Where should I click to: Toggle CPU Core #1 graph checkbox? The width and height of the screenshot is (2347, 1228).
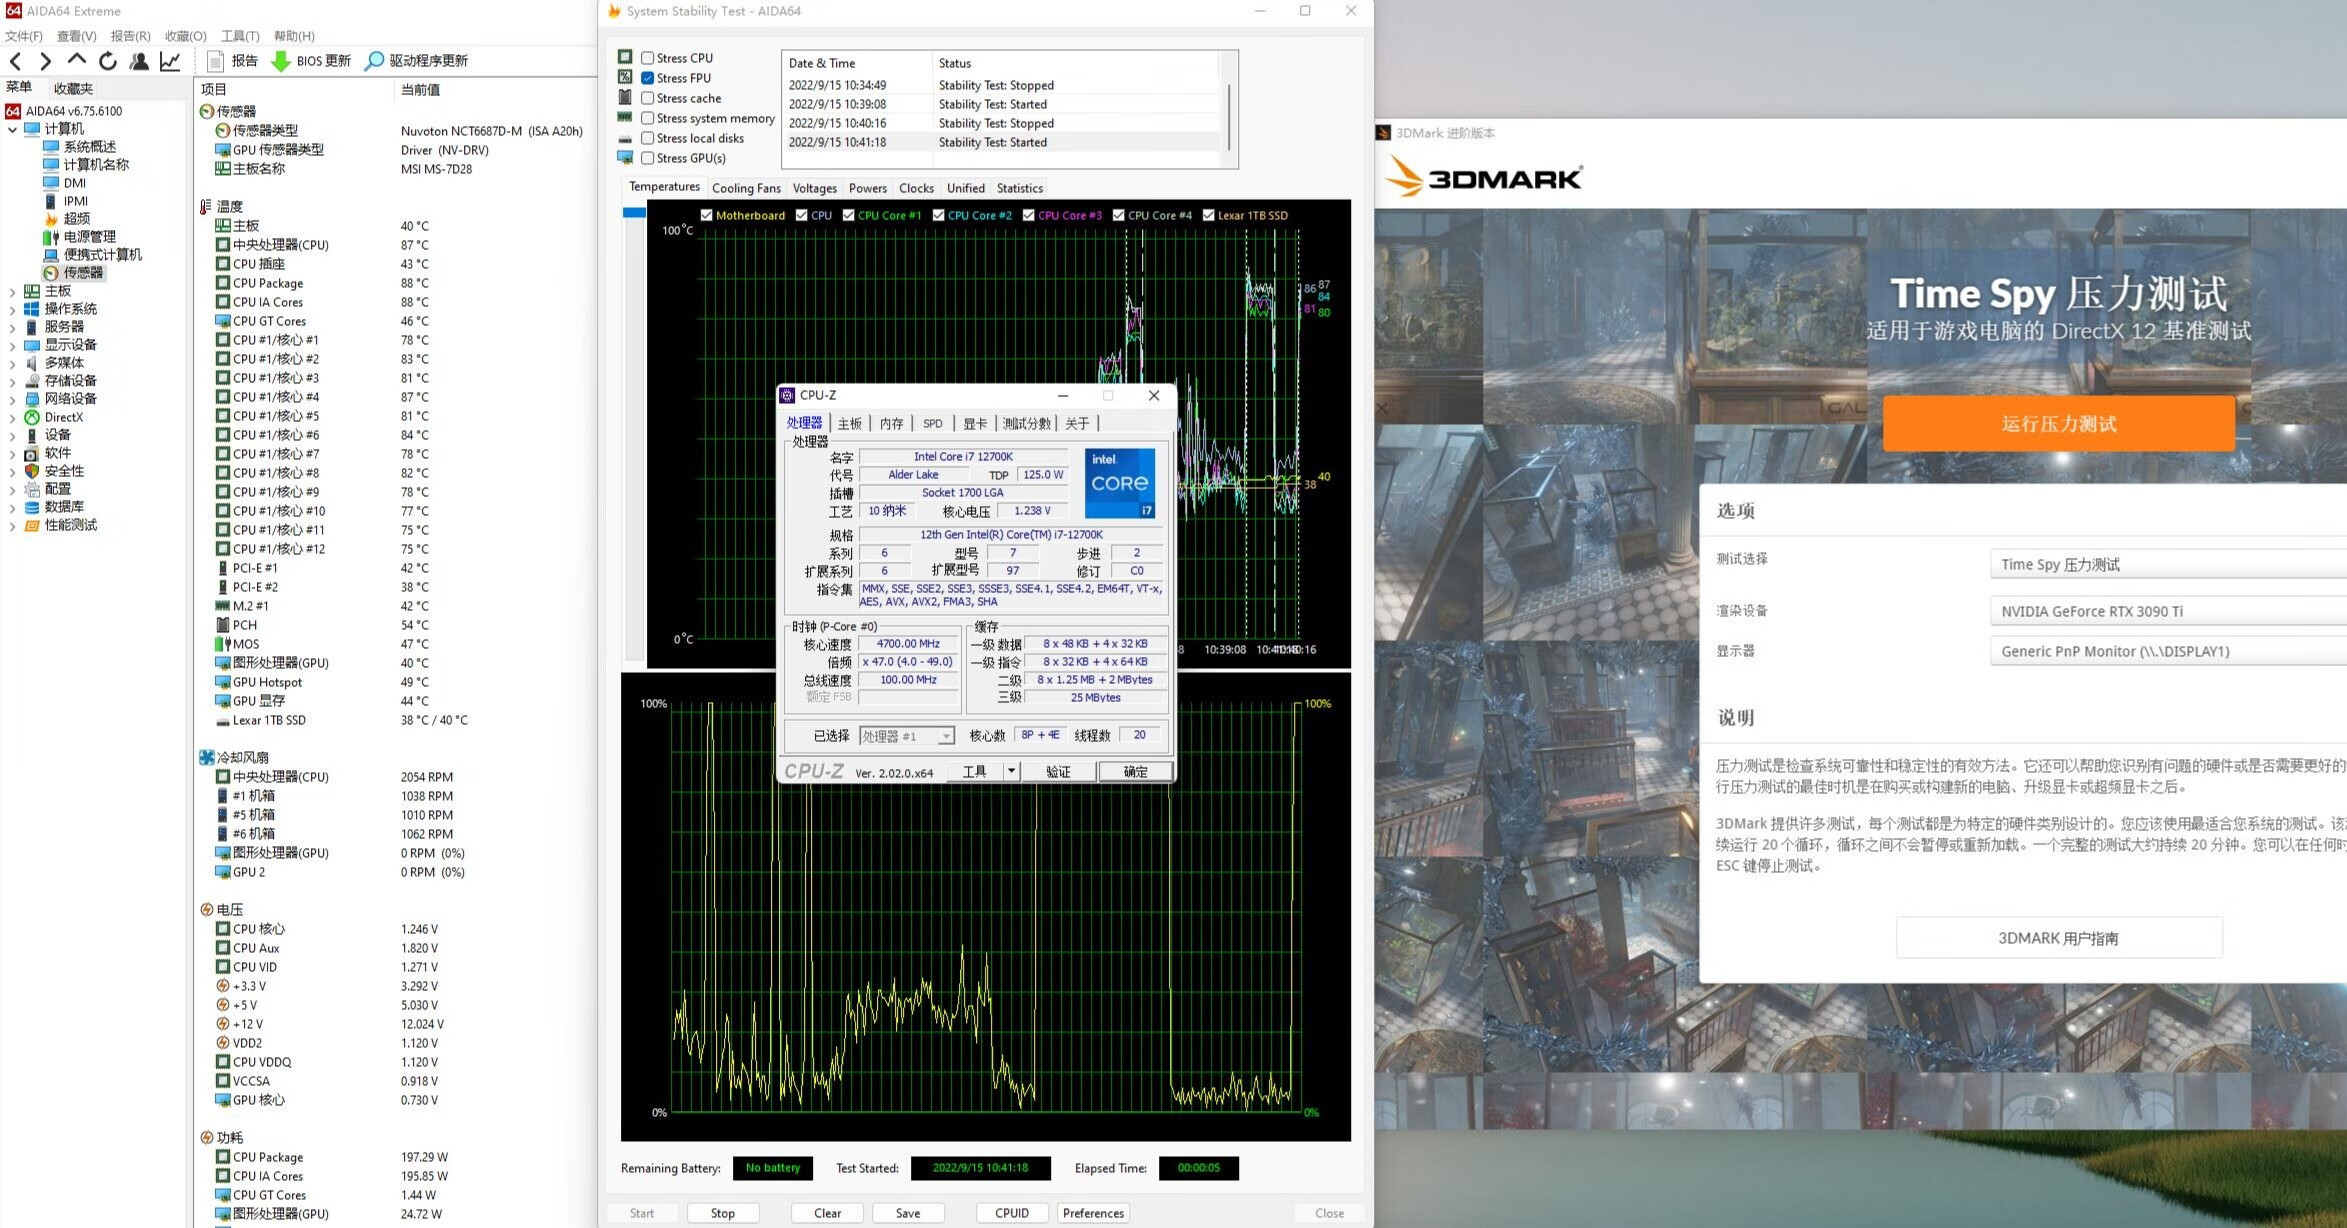(848, 215)
